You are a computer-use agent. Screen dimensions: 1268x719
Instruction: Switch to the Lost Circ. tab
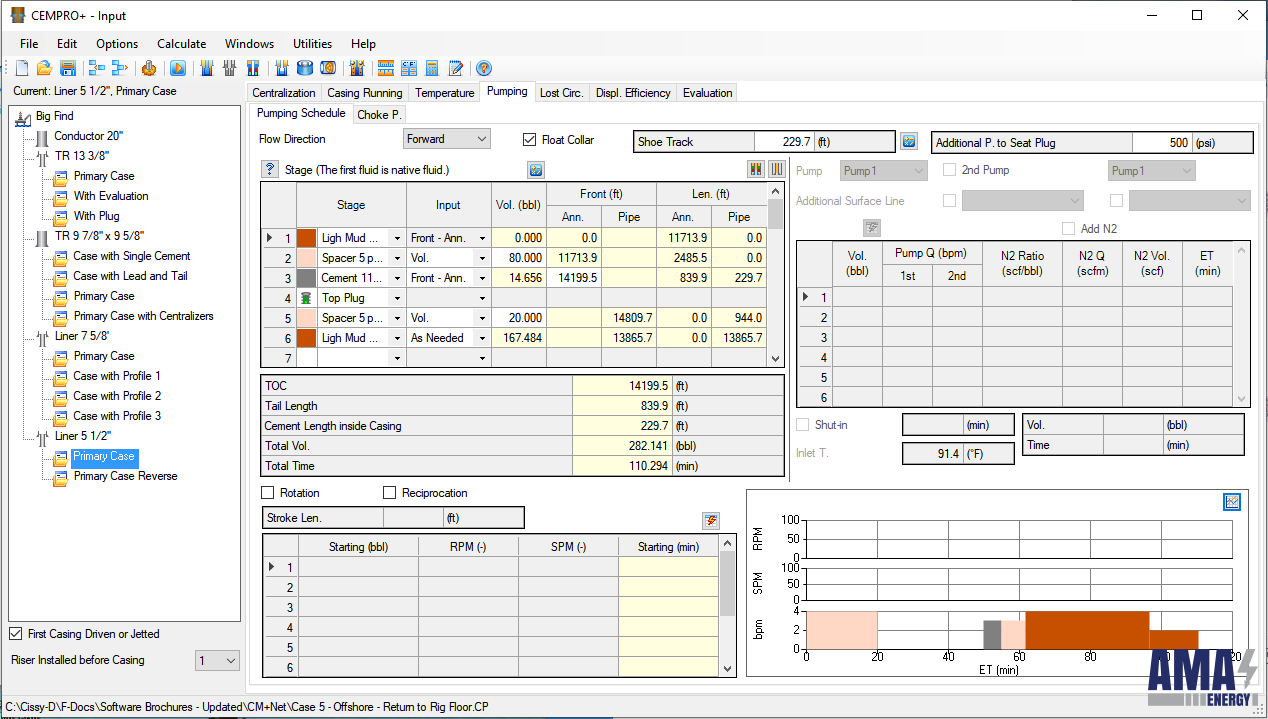click(561, 93)
